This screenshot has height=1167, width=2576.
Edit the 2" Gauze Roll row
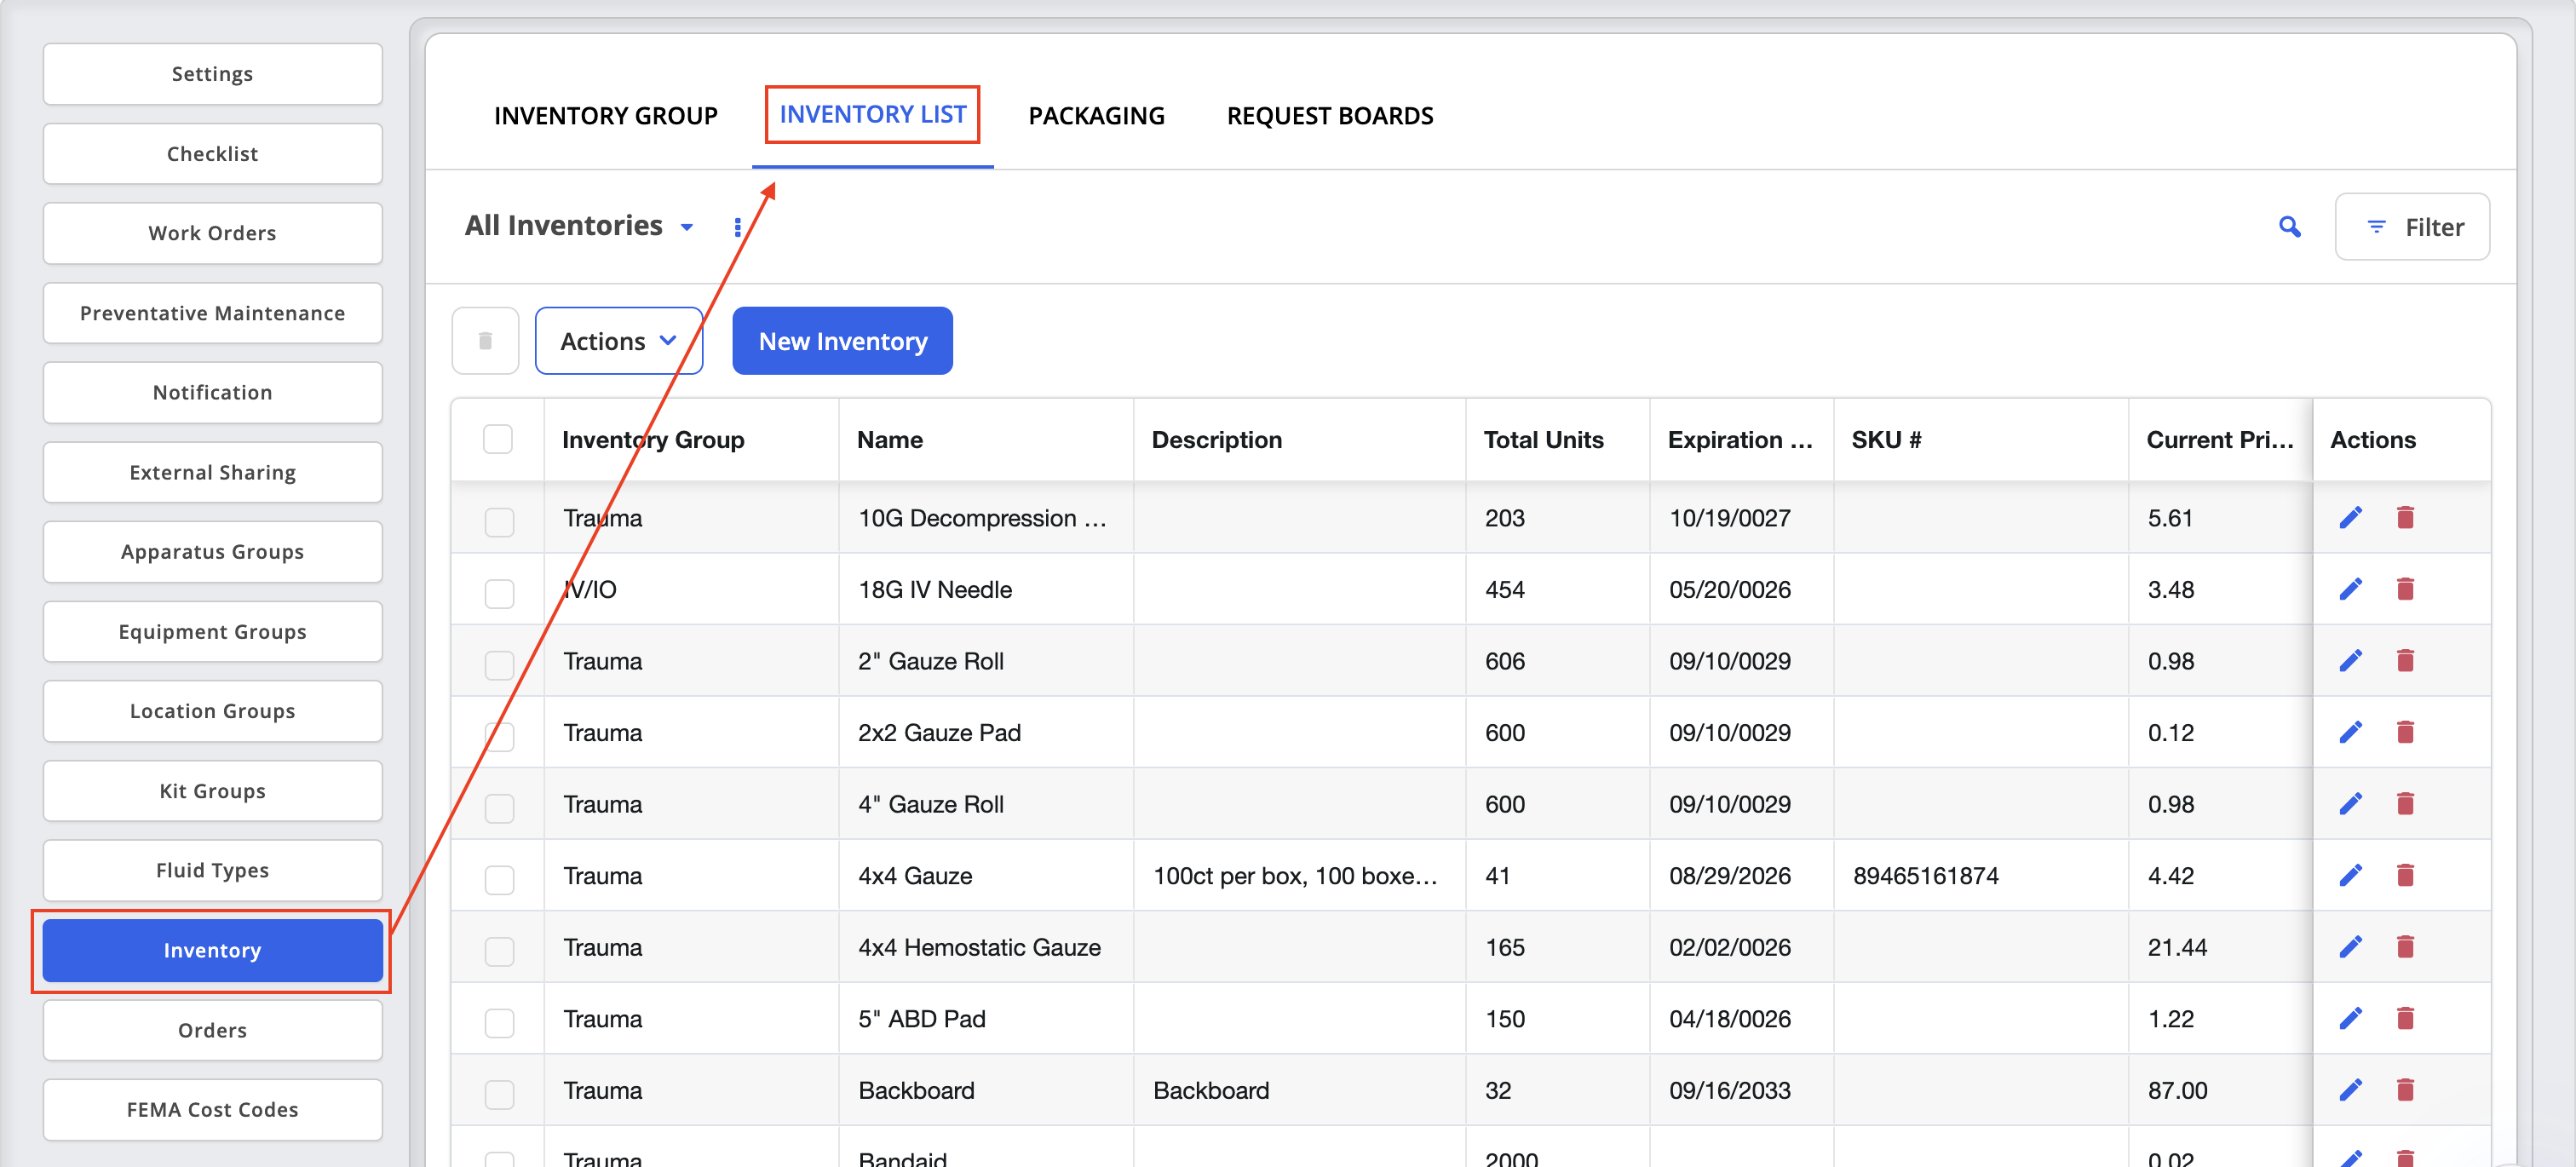2350,660
